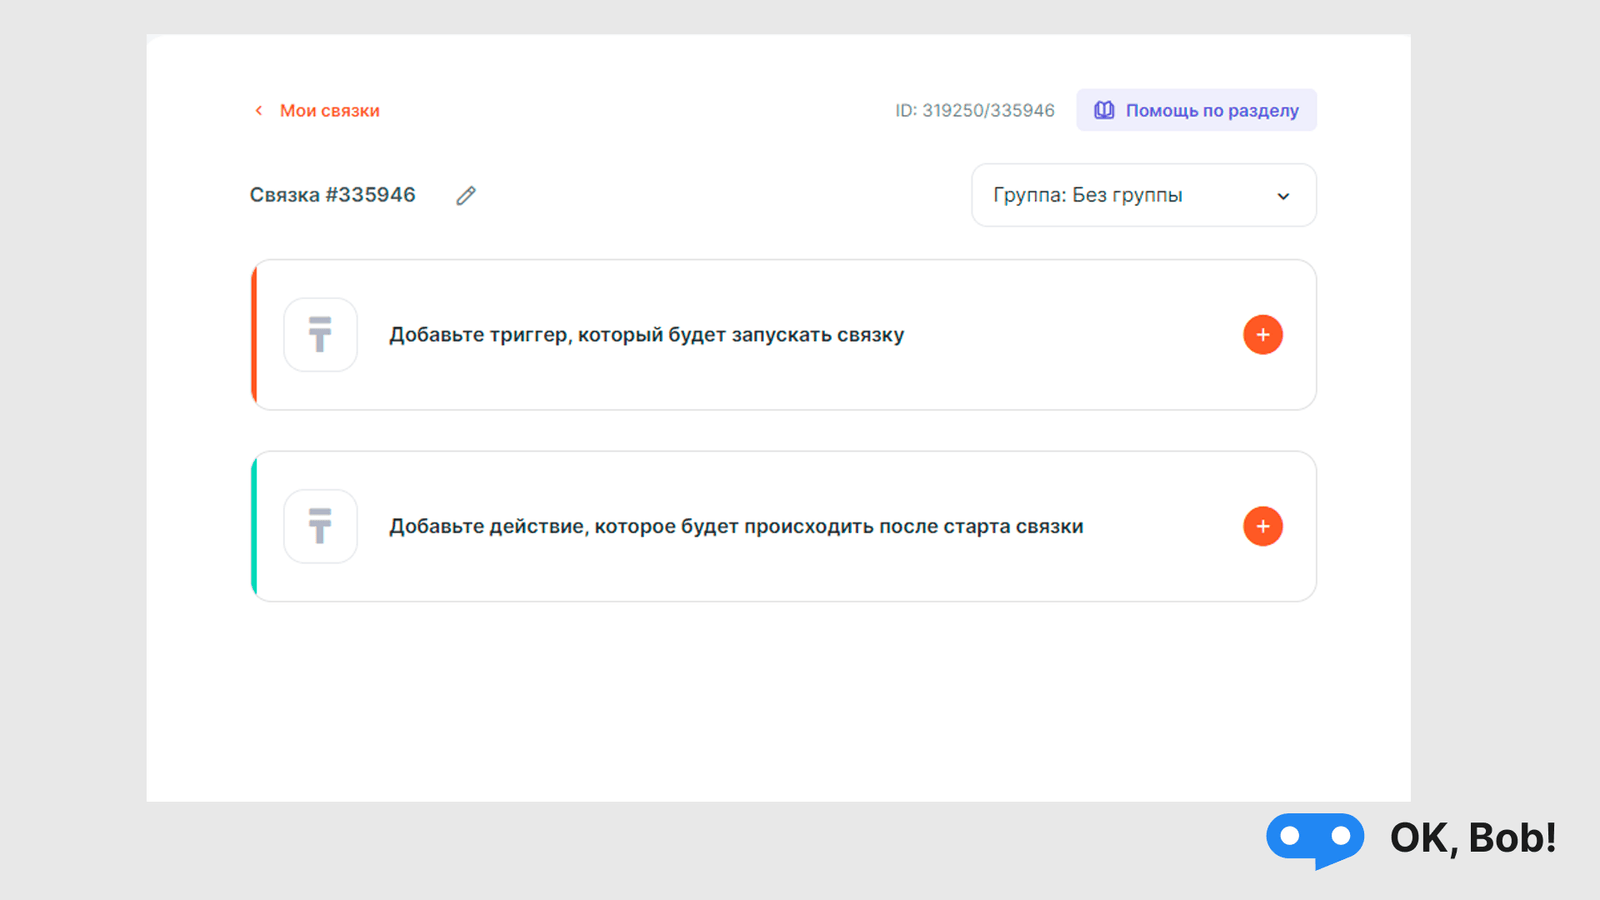Click the pencil icon to rename the связка
The height and width of the screenshot is (900, 1600).
point(466,196)
